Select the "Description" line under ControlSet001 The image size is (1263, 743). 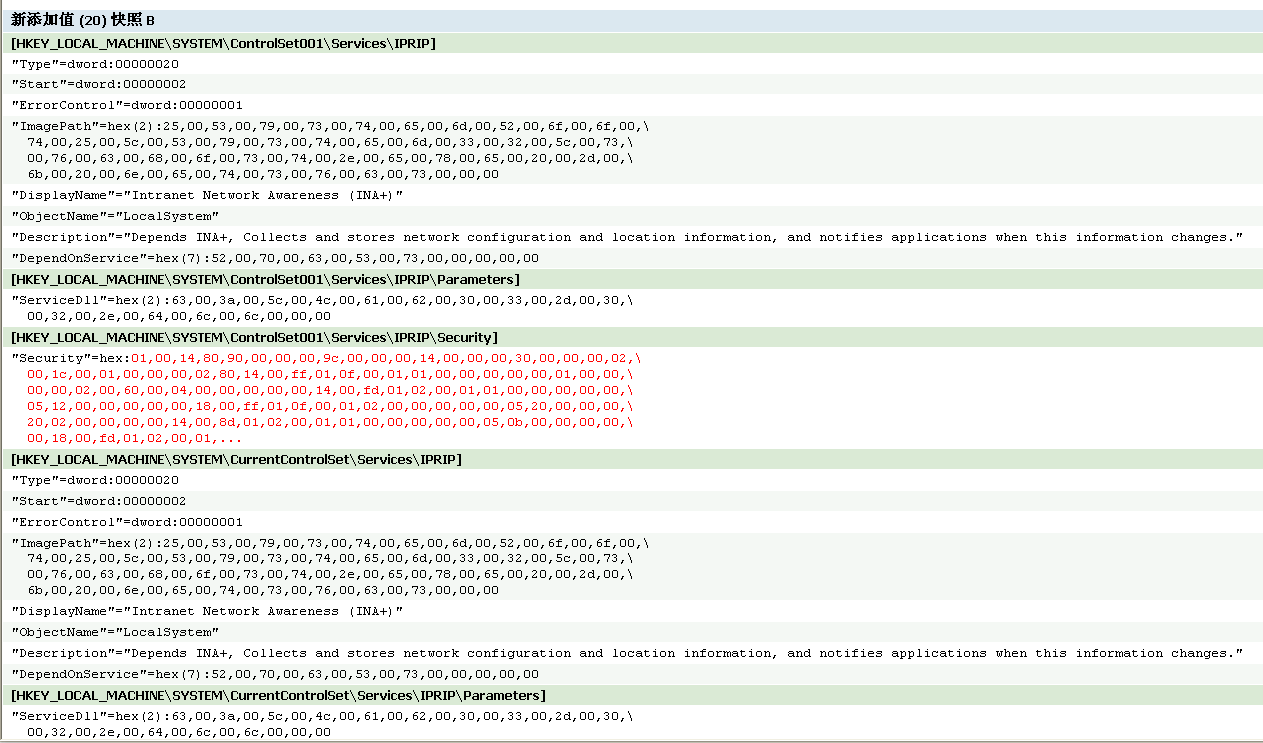[627, 237]
